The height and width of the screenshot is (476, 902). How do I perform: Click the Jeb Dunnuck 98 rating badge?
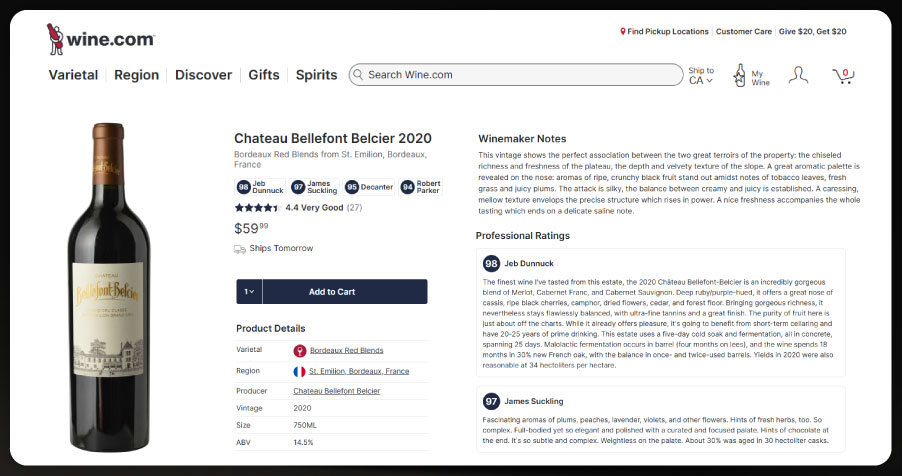pos(260,187)
